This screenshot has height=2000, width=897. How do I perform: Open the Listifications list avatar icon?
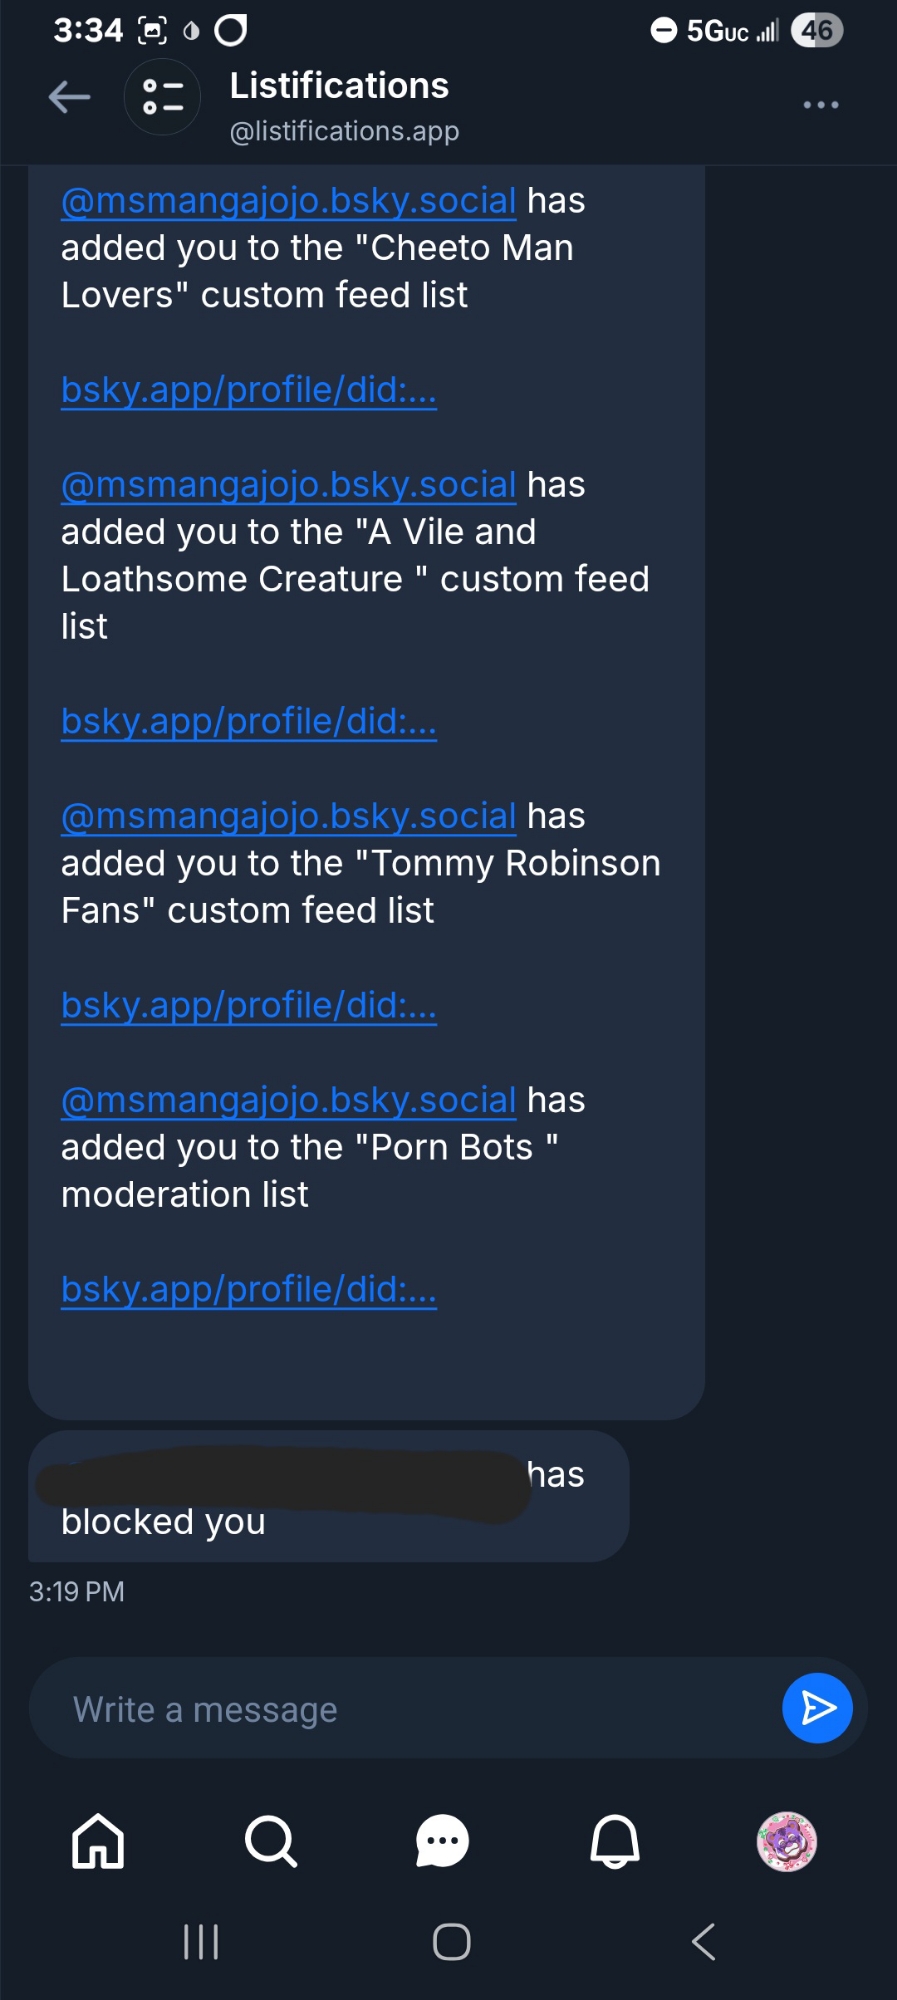tap(162, 98)
